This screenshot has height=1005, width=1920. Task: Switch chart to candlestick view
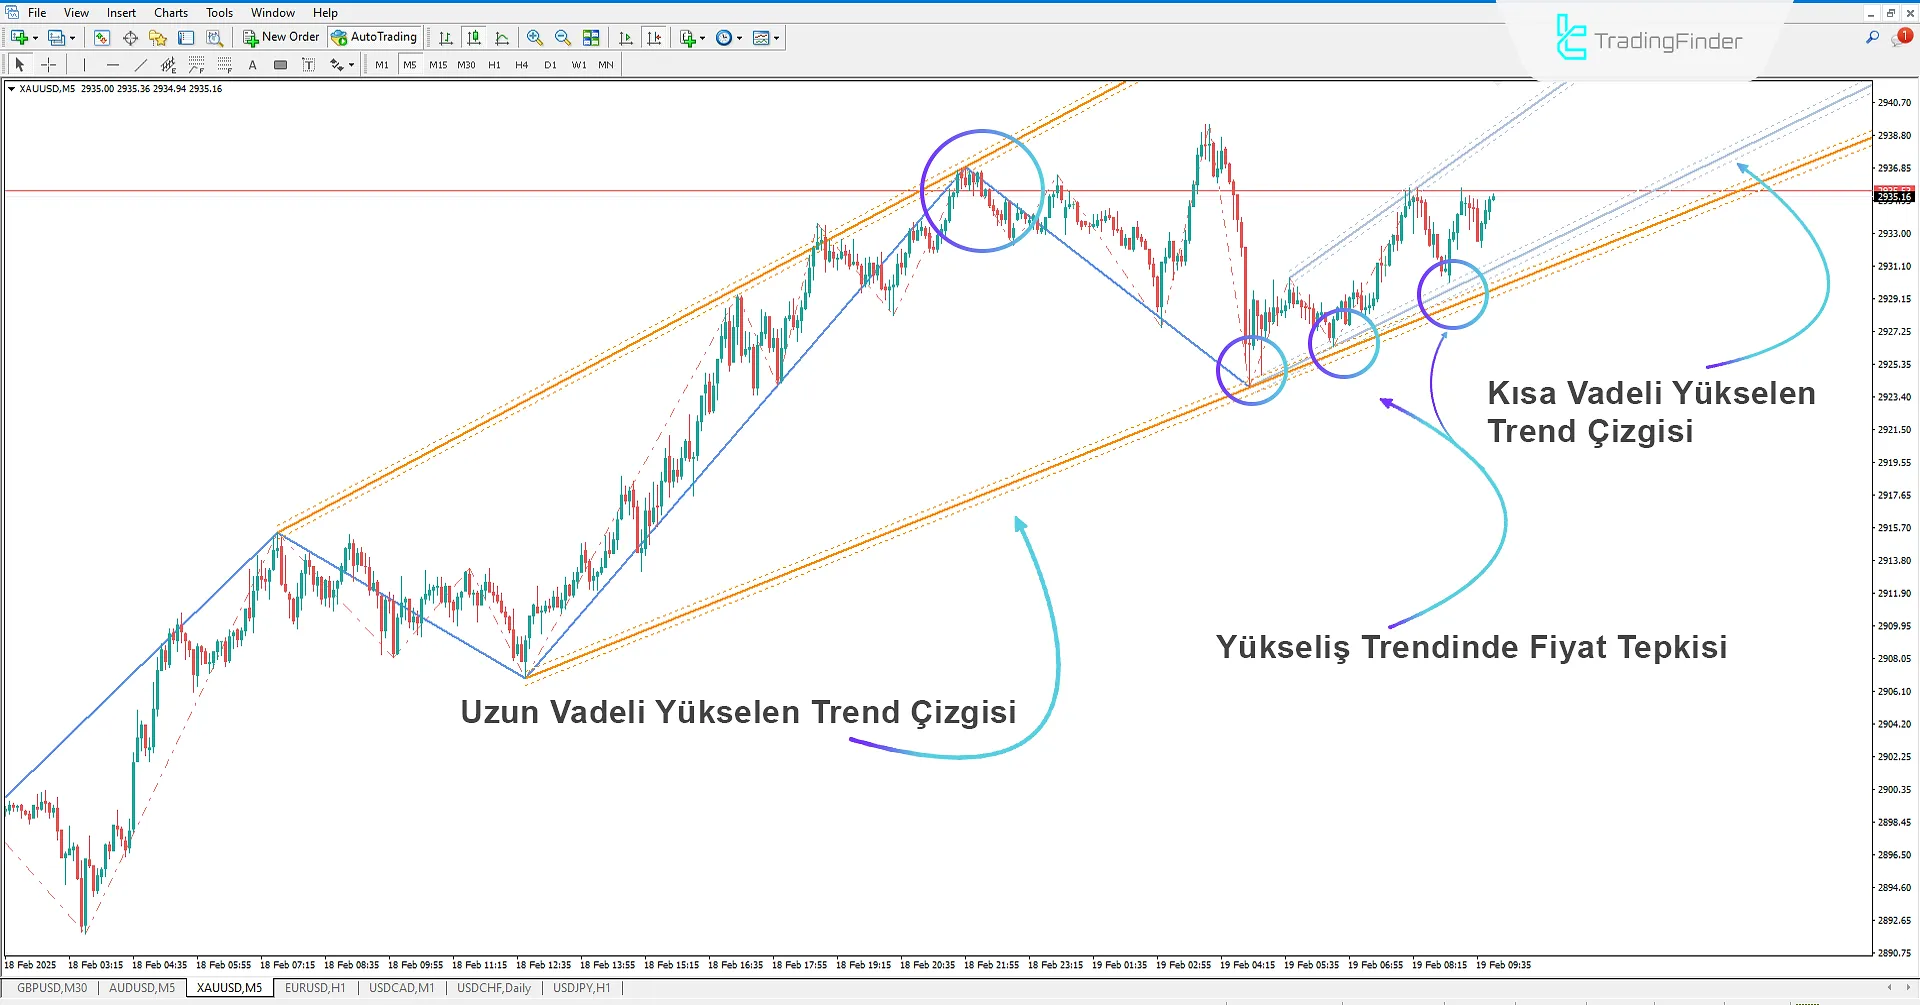474,37
